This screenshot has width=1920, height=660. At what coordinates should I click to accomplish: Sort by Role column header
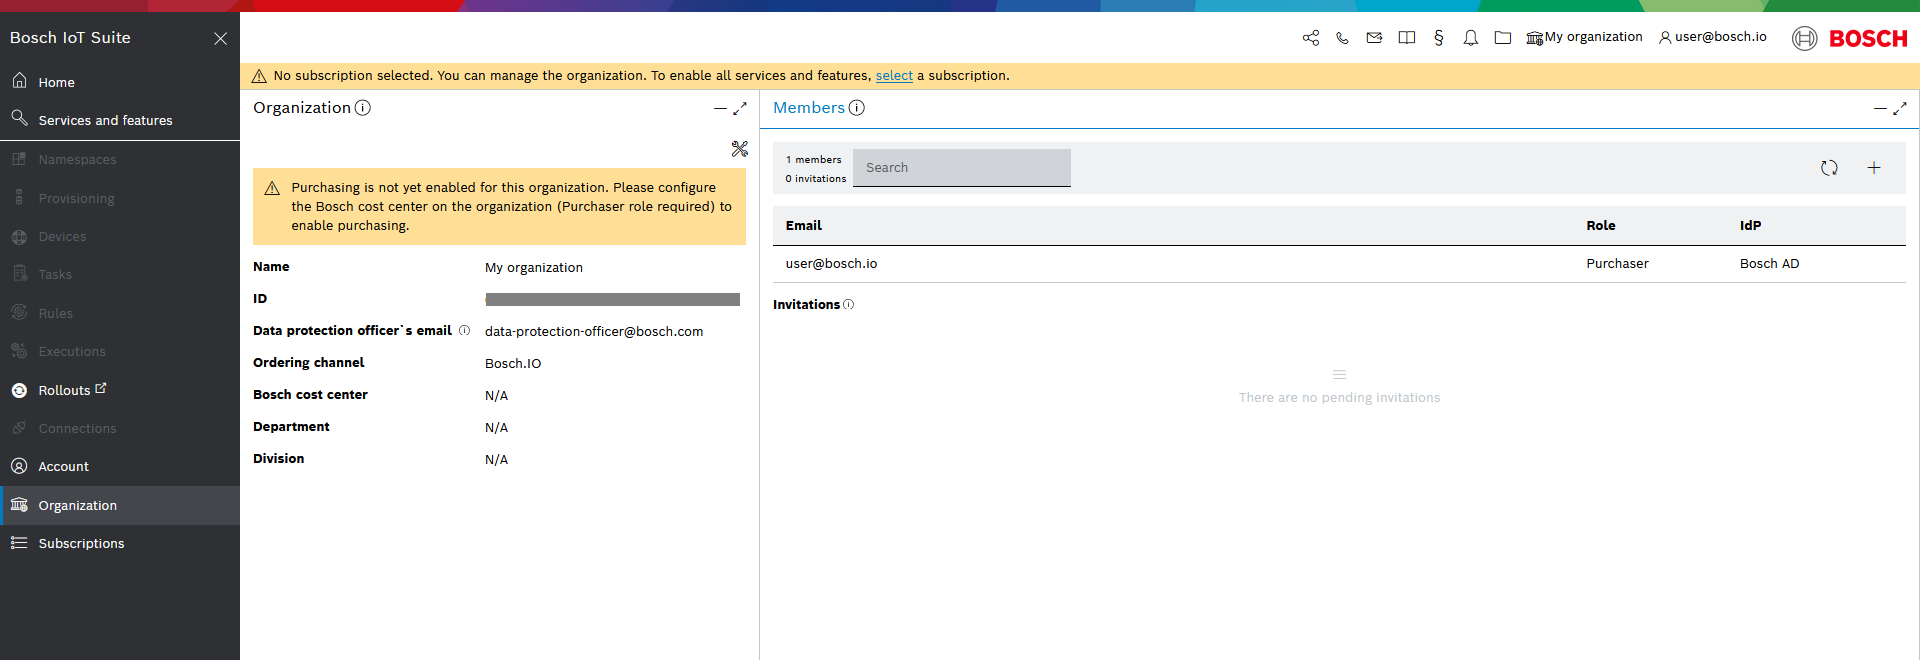[x=1601, y=226]
